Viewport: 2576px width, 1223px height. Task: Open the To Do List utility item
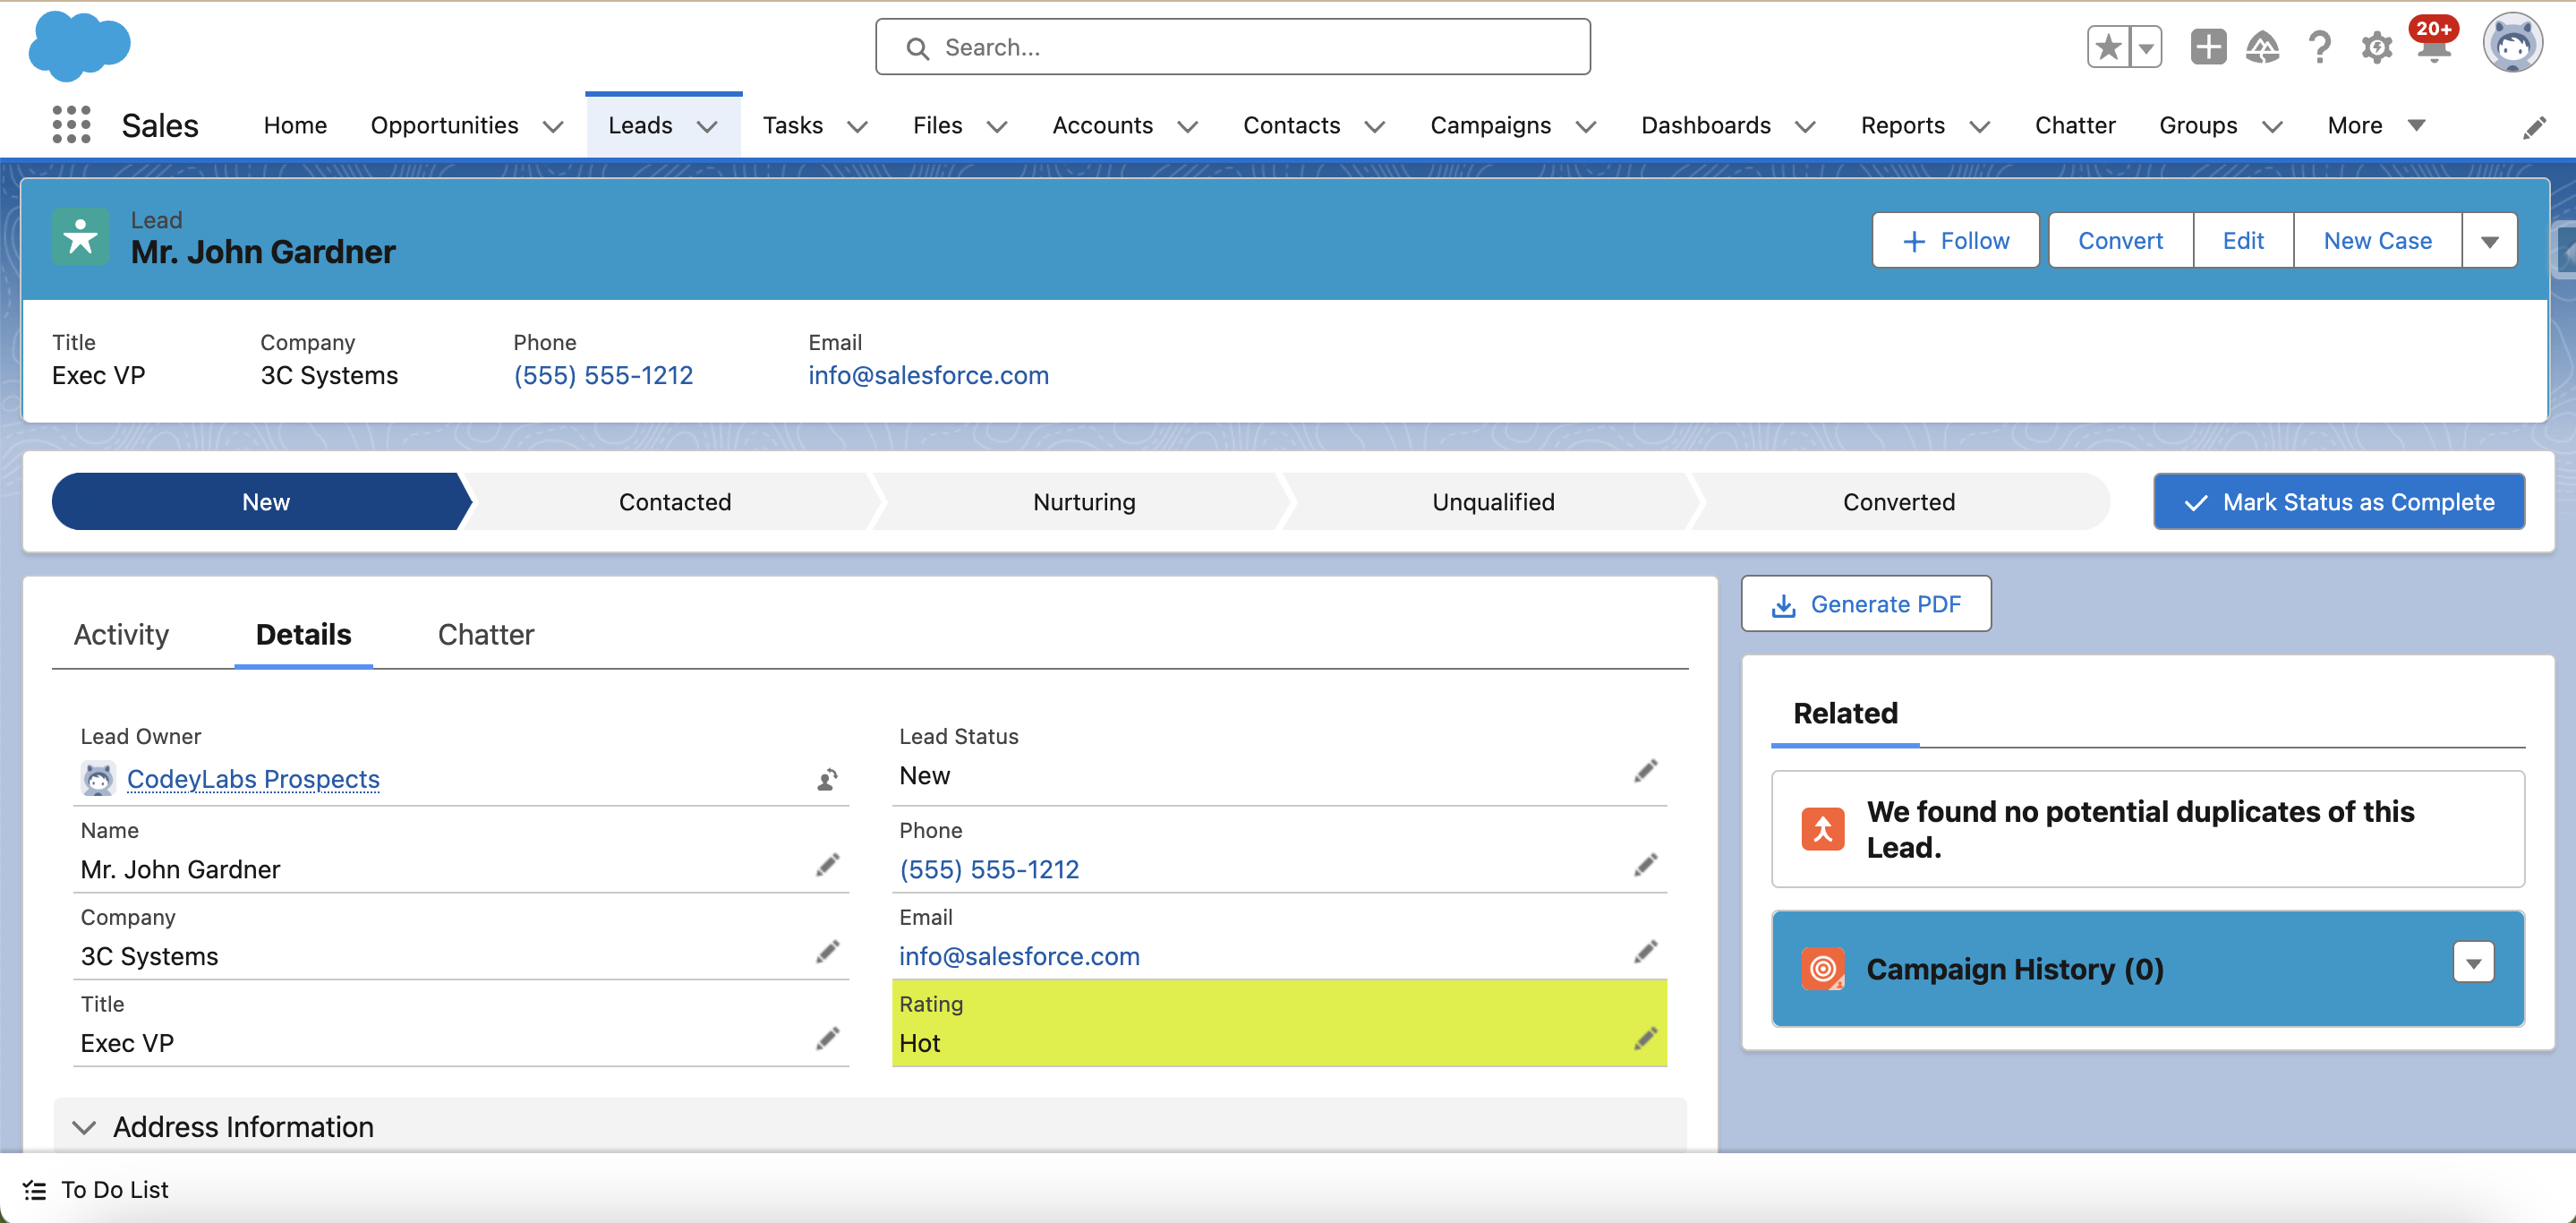(96, 1190)
